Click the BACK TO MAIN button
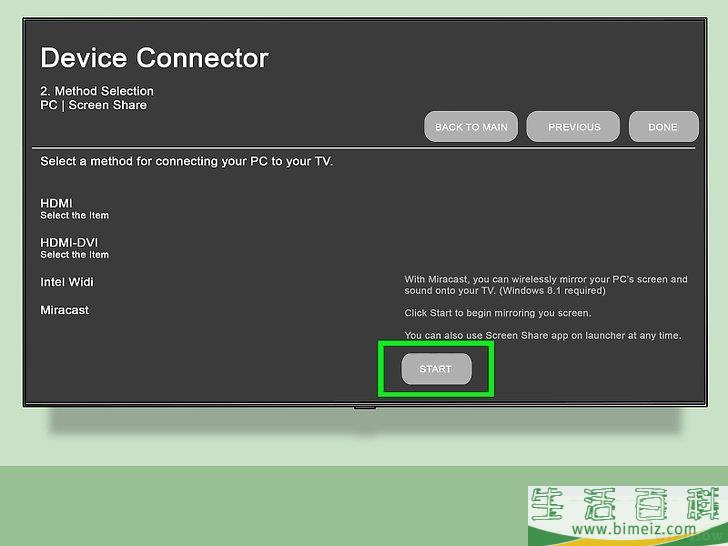The height and width of the screenshot is (546, 728). [x=471, y=127]
